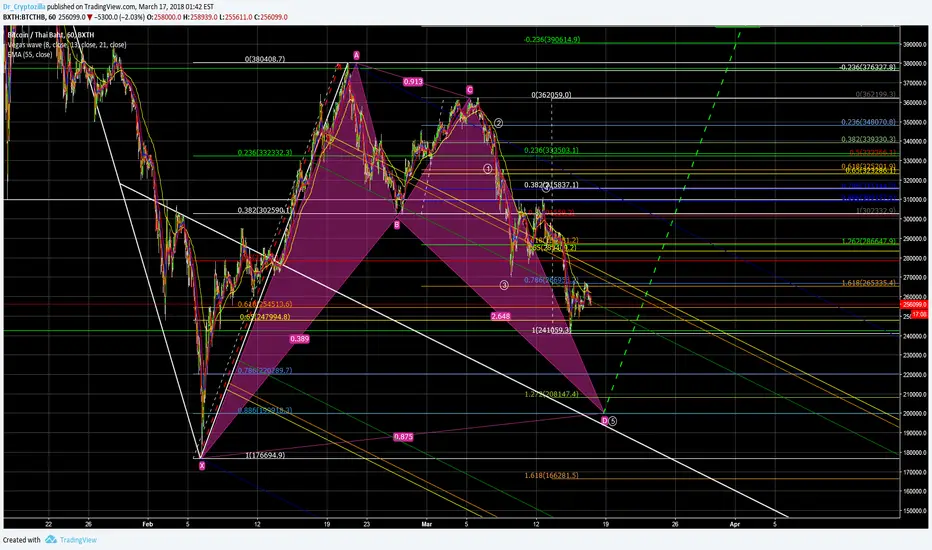
Task: Select the Vegas wave indicator legend
Action: pyautogui.click(x=67, y=45)
